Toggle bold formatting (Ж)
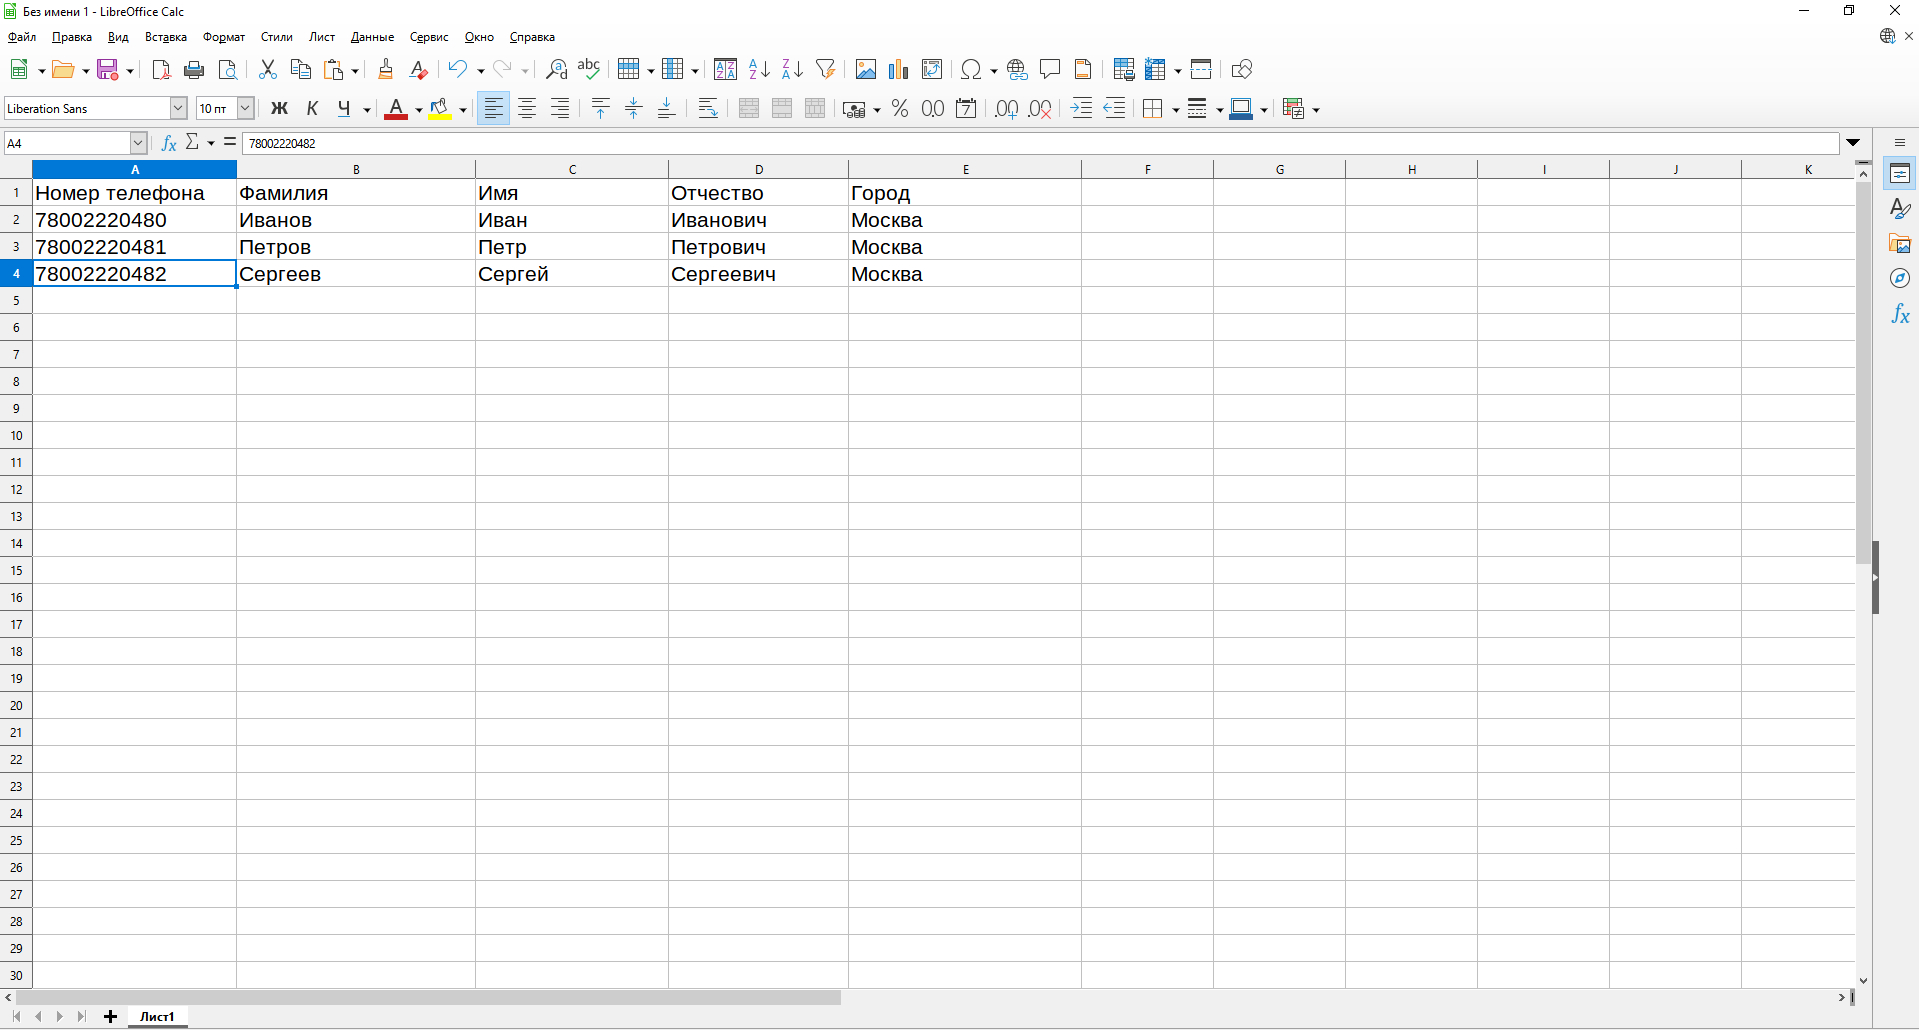Viewport: 1919px width, 1030px height. [x=280, y=109]
